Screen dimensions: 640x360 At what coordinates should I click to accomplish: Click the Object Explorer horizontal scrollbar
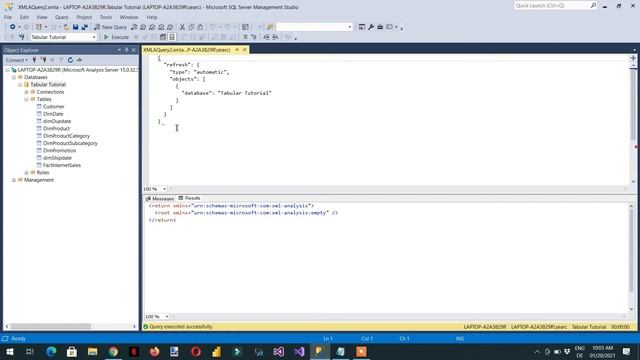click(51, 327)
